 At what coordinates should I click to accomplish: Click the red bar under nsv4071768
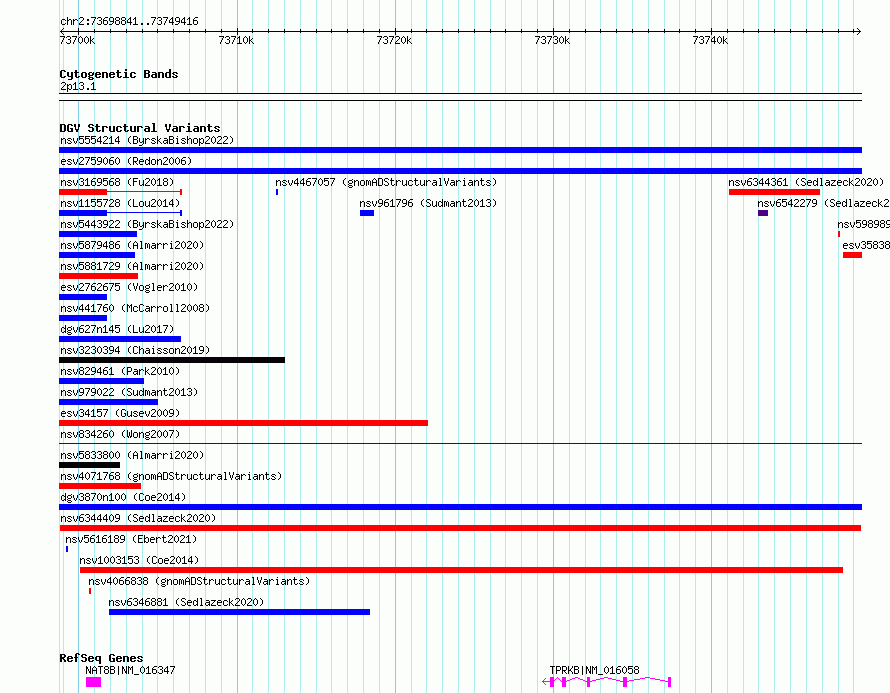[100, 486]
